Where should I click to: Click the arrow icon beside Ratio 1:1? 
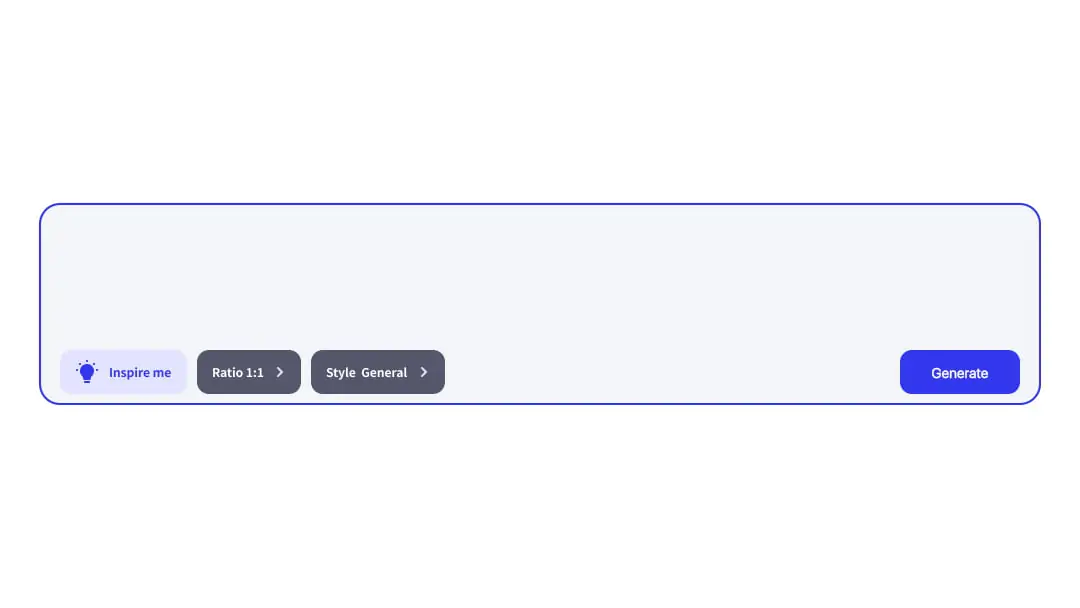[x=280, y=372]
